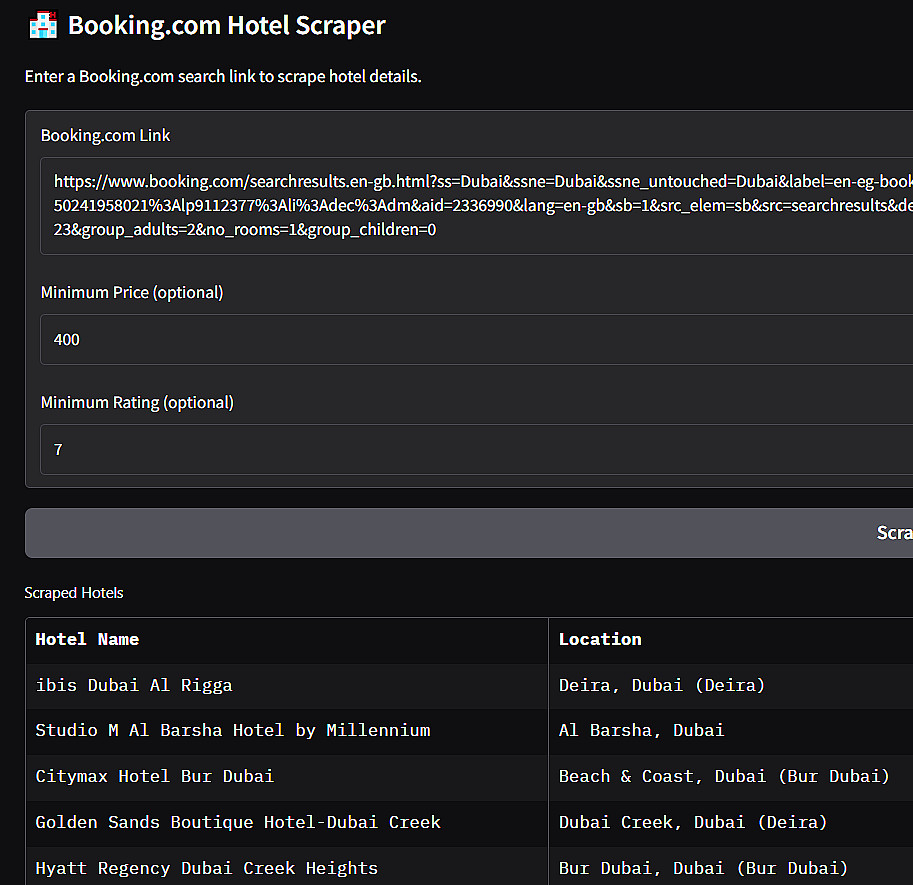
Task: Click the Booking.com Link label
Action: 105,136
